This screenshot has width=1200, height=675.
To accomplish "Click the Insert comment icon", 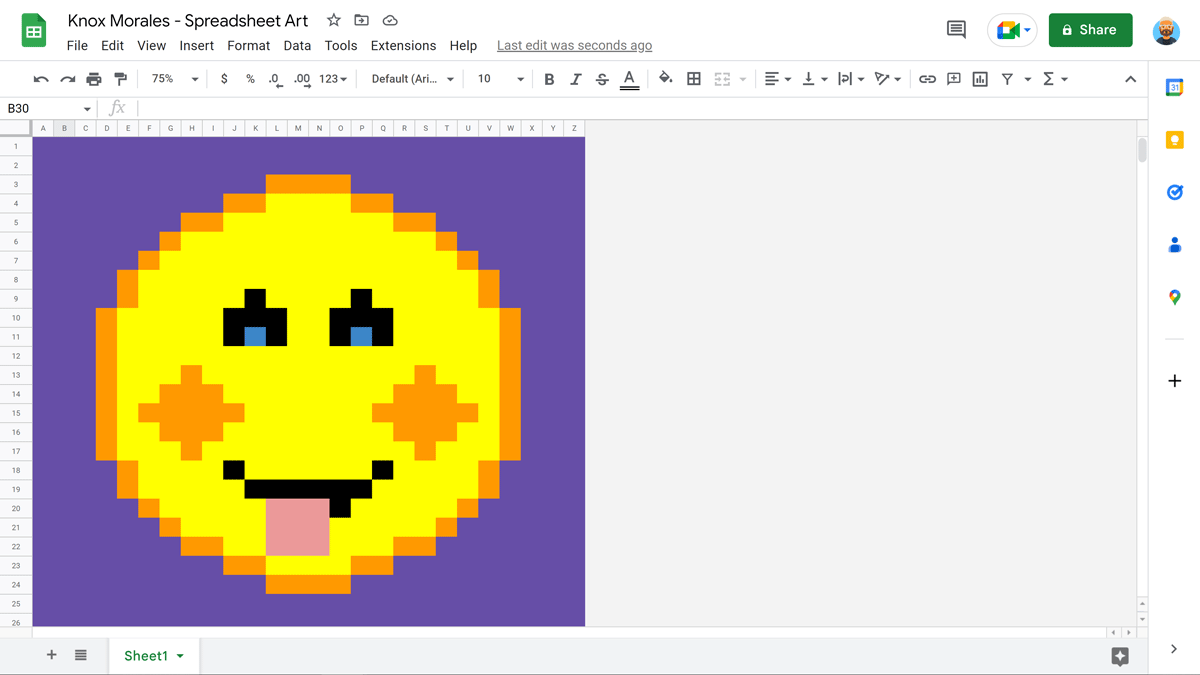I will 953,78.
